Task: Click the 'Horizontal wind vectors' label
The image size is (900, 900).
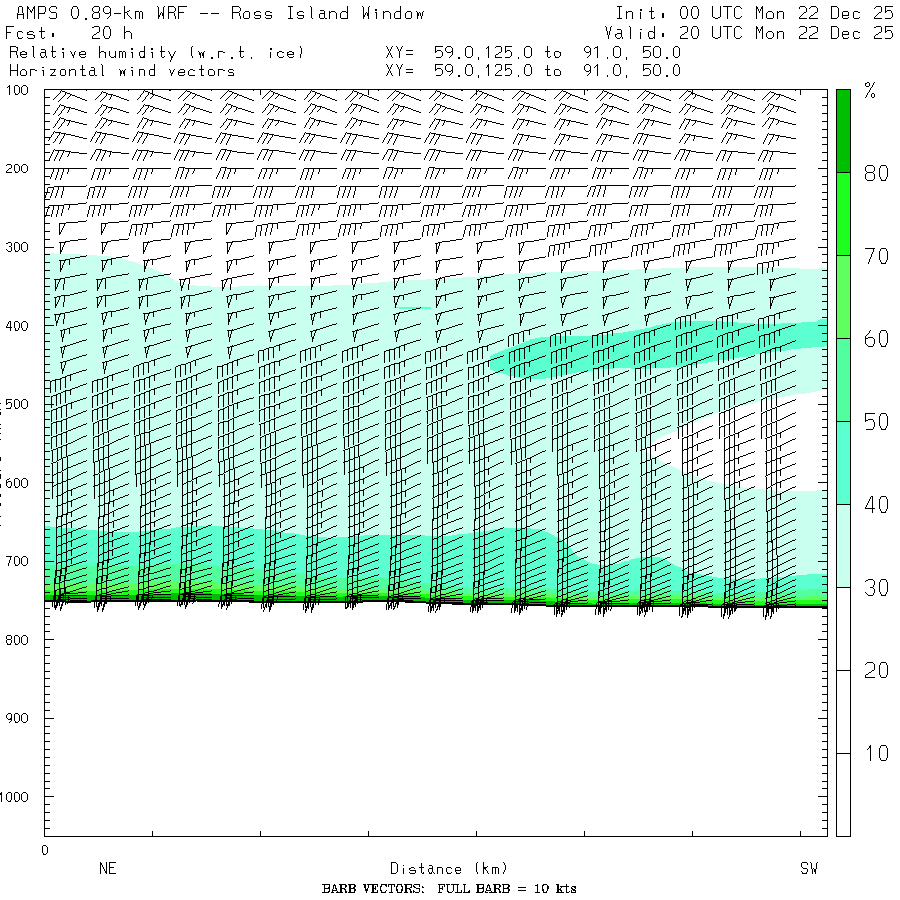Action: [122, 71]
